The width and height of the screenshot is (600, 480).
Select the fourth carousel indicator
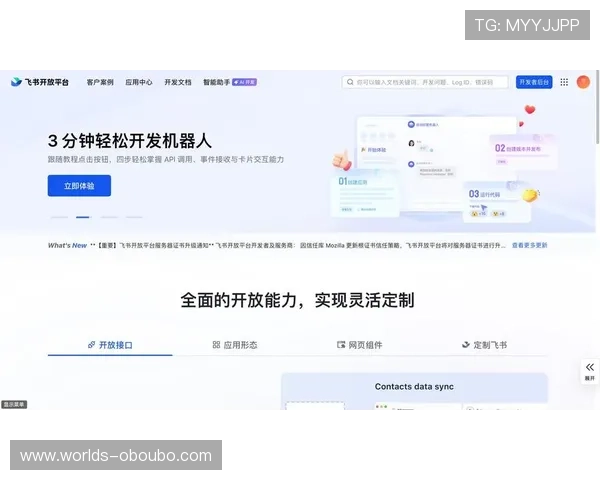[134, 217]
